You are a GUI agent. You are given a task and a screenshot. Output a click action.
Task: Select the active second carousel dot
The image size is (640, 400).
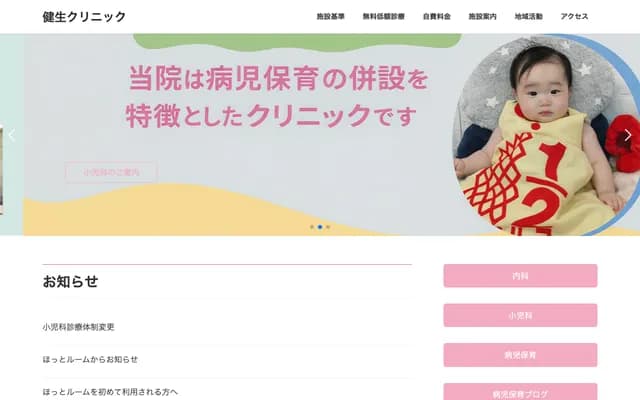(320, 227)
